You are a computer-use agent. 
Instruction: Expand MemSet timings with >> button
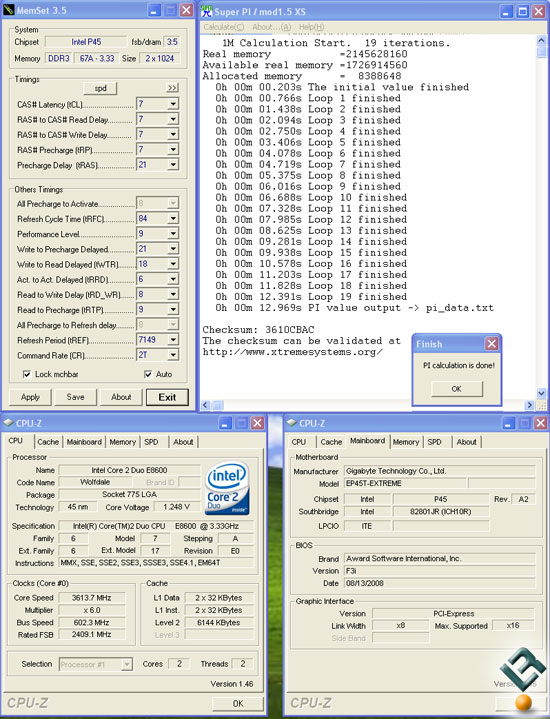(172, 88)
